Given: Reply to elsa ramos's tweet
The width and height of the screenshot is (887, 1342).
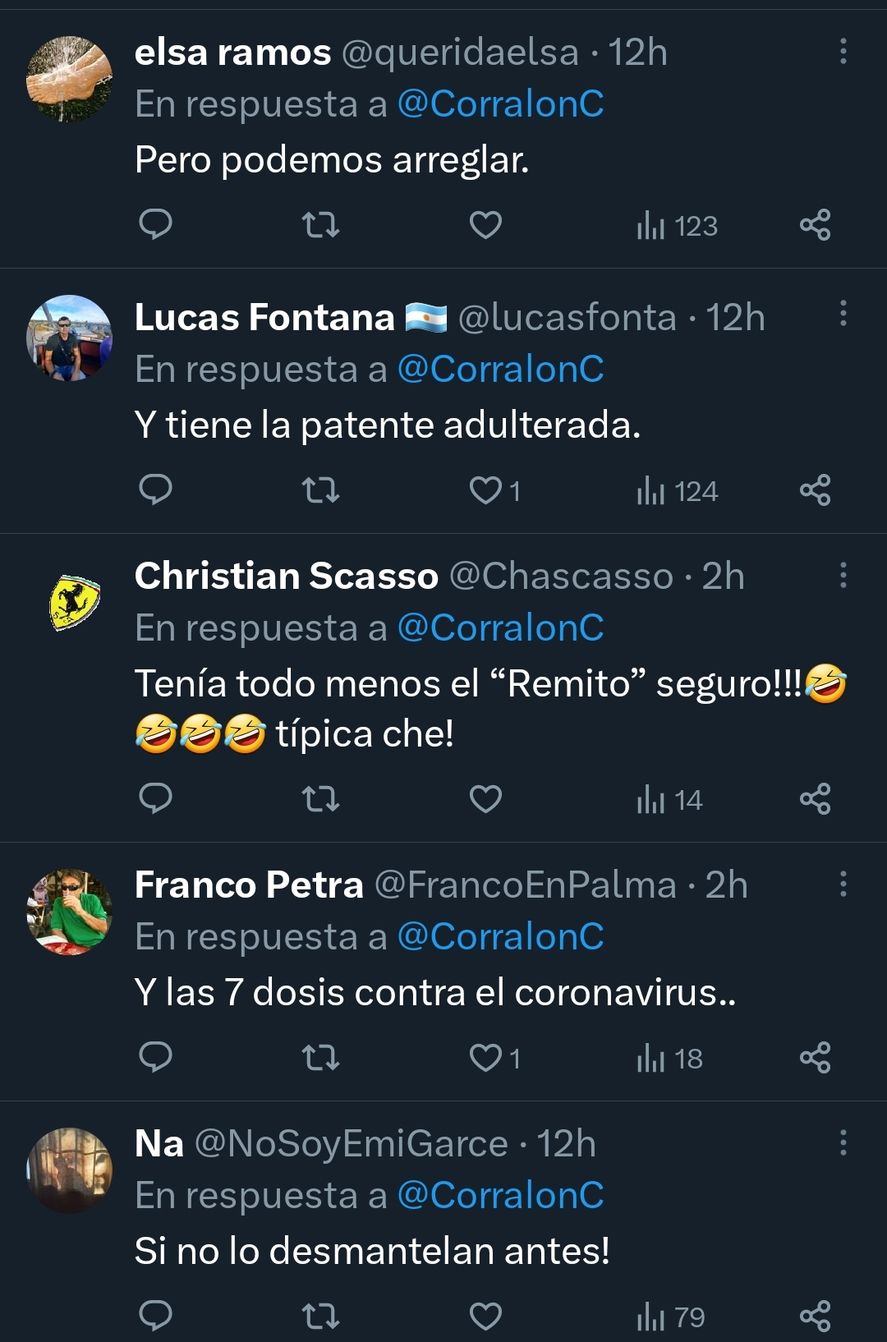Looking at the screenshot, I should (155, 225).
